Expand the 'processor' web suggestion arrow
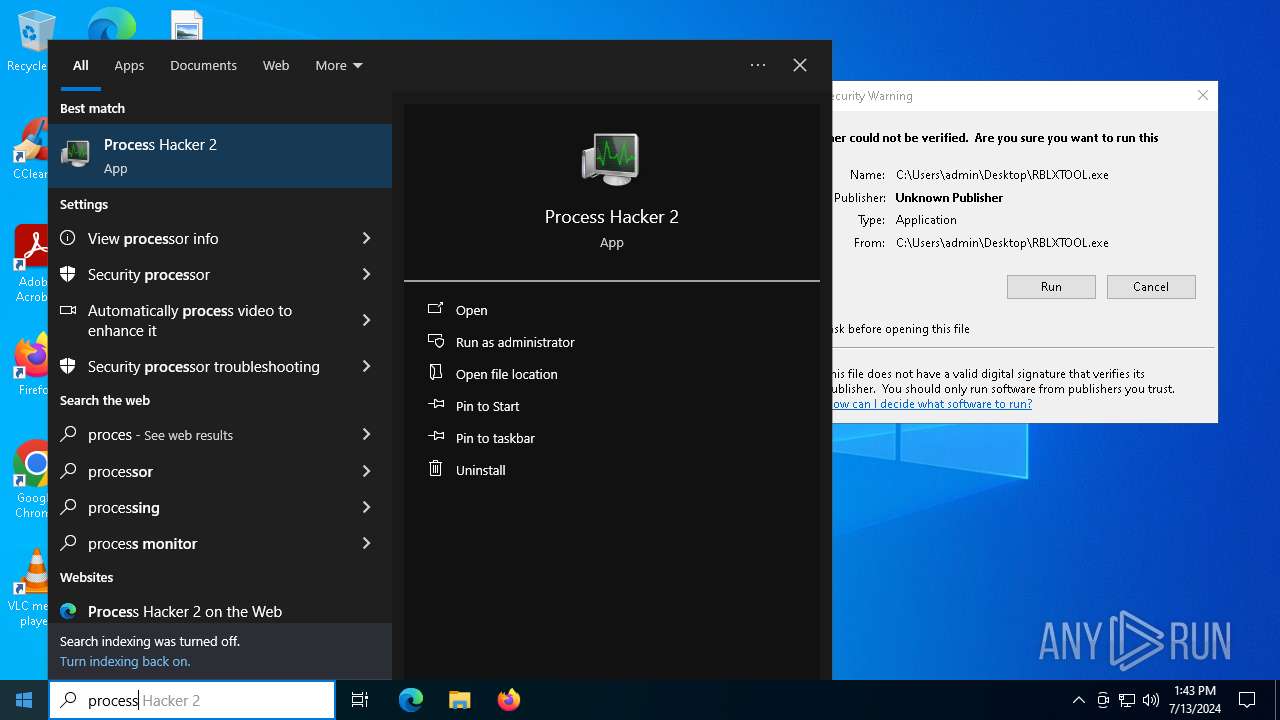Image resolution: width=1280 pixels, height=720 pixels. [366, 471]
